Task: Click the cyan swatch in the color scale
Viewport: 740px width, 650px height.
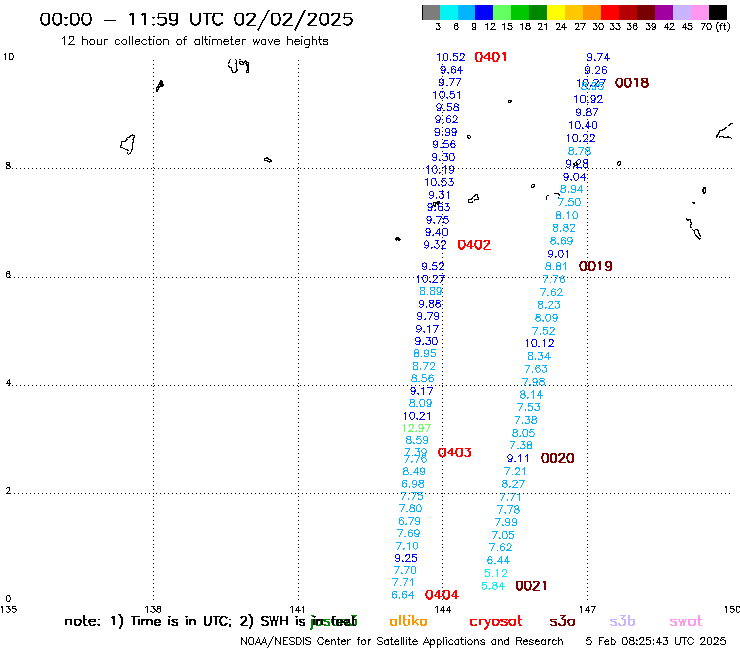Action: pyautogui.click(x=449, y=12)
